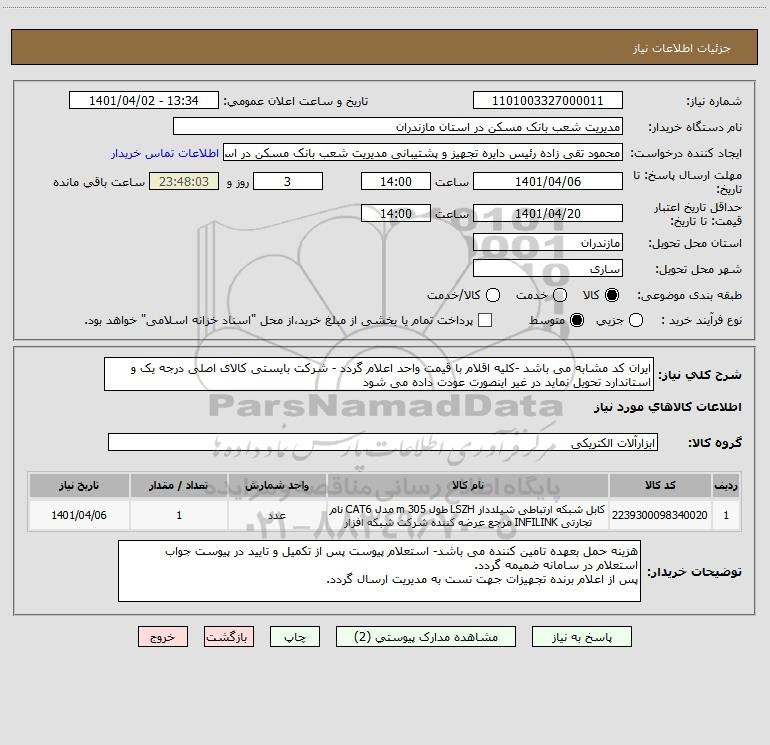Click the توضیحات خریدار notes text box

(380, 571)
